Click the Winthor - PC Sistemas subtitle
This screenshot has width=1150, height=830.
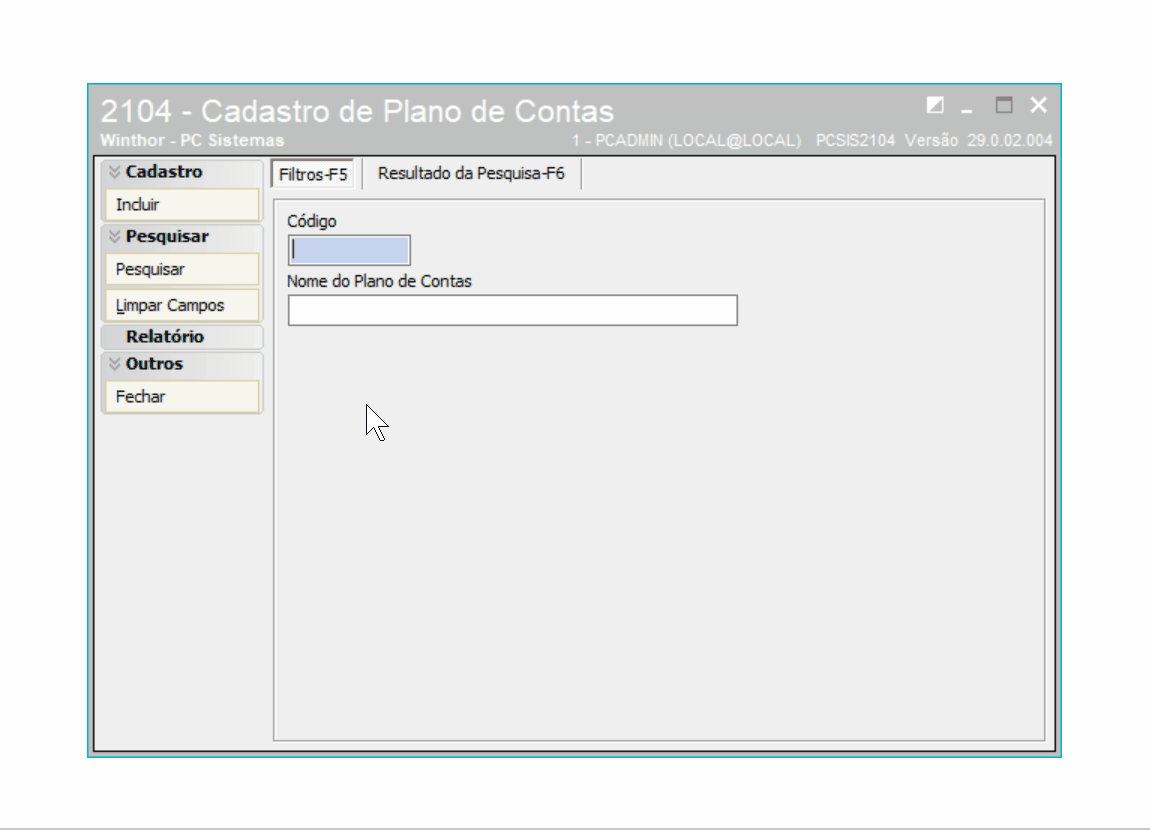click(x=192, y=140)
